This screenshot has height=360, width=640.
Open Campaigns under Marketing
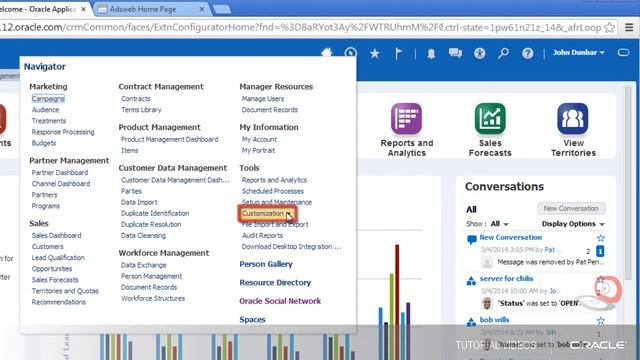[48, 99]
